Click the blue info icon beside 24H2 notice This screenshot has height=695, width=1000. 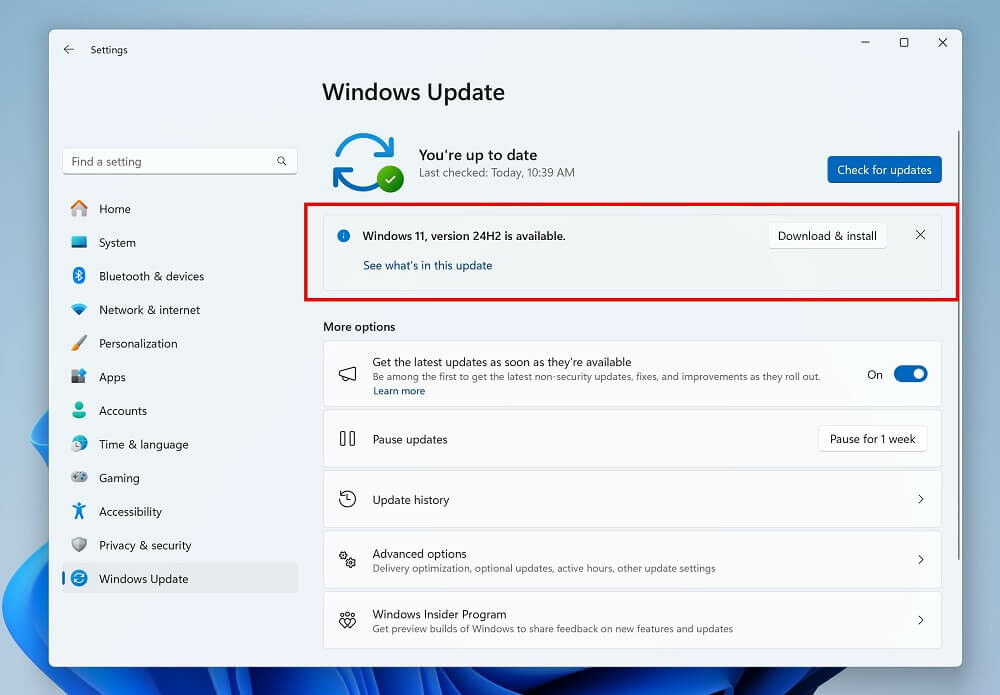click(x=343, y=236)
